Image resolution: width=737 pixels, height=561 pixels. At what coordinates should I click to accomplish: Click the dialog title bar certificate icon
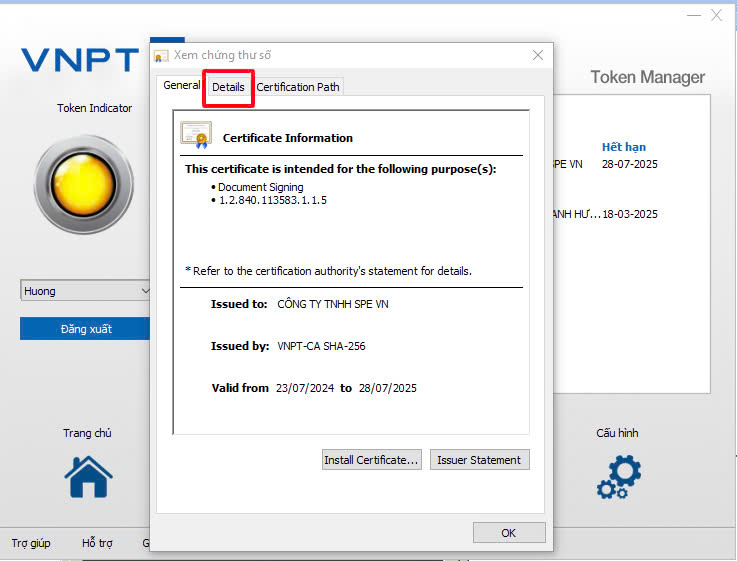(x=161, y=56)
